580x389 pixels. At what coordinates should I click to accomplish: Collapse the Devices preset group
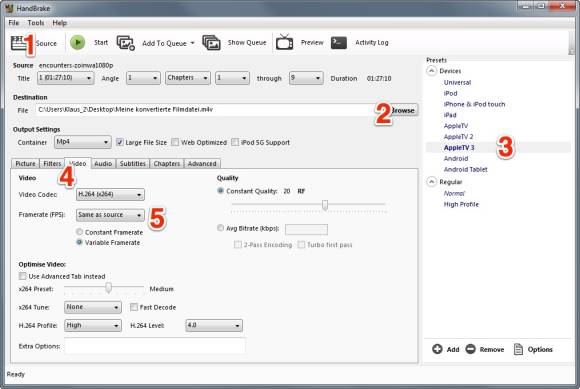(431, 71)
